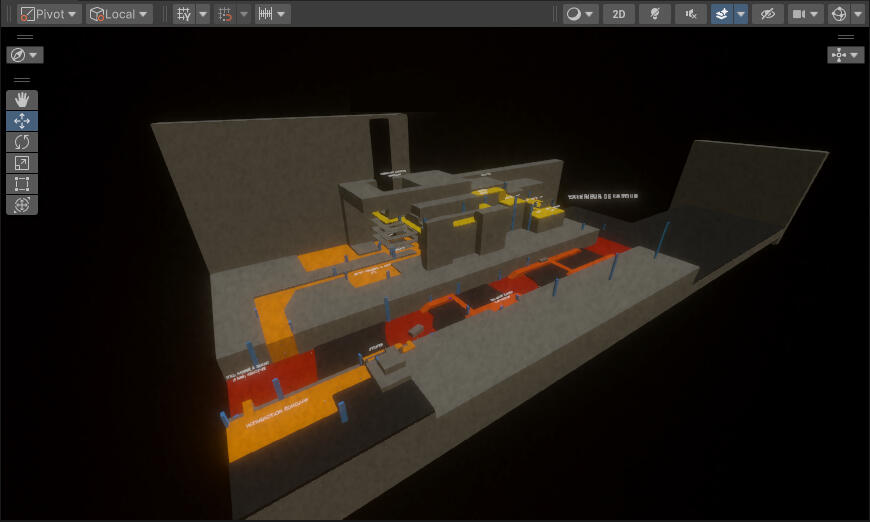Select the Hand (View) tool
870x522 pixels.
coord(22,100)
